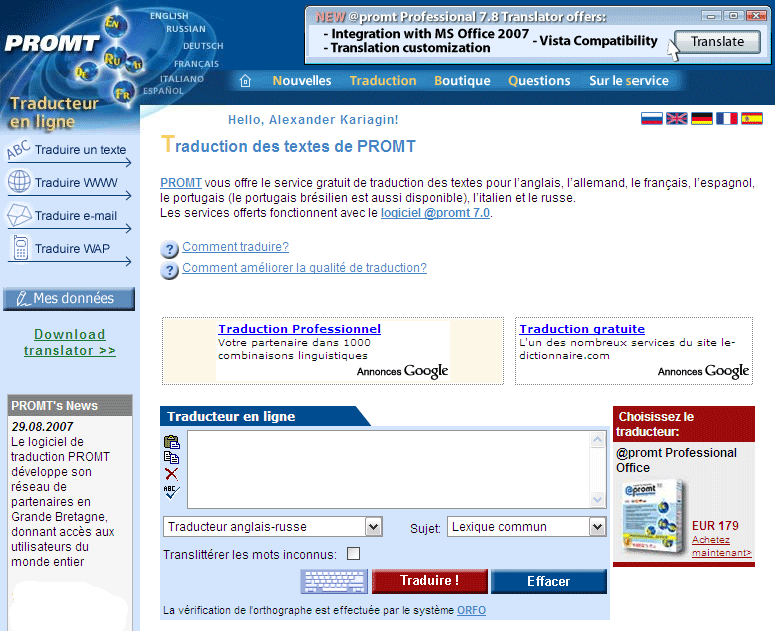Switch site language using the Russian flag
The height and width of the screenshot is (631, 775).
pyautogui.click(x=651, y=119)
